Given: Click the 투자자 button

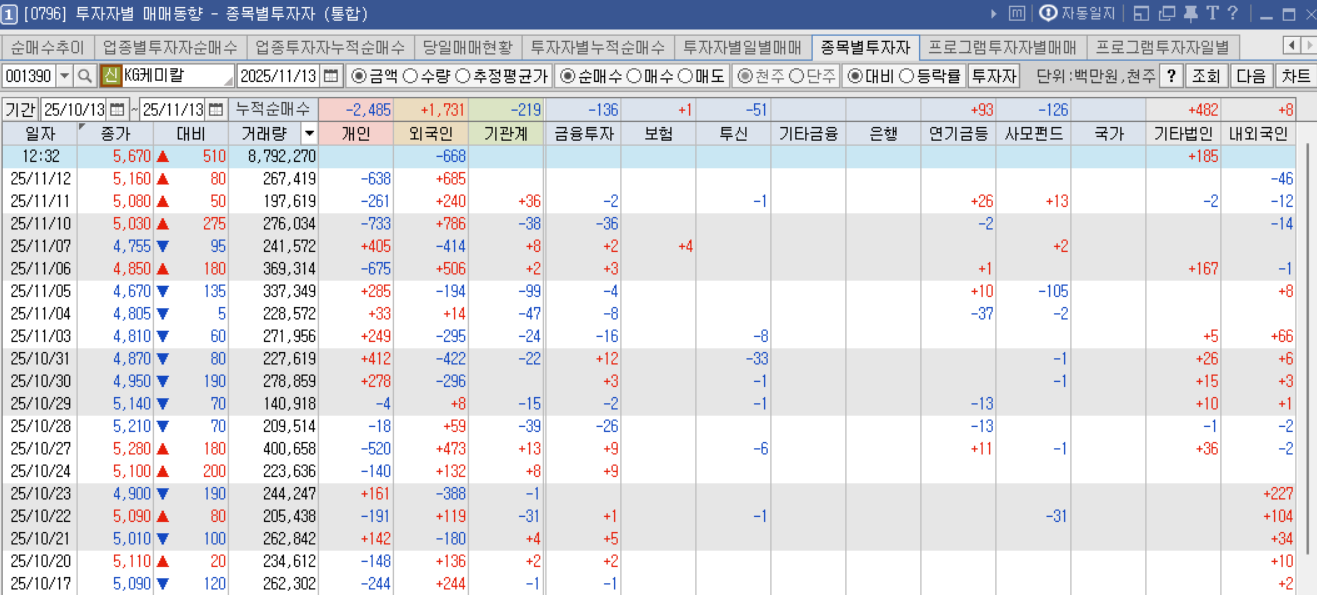Looking at the screenshot, I should [993, 76].
